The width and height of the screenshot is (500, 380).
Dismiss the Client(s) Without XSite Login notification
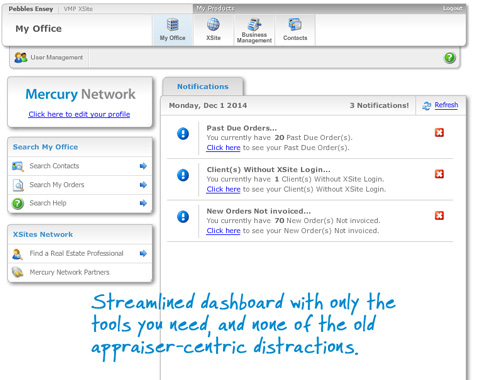point(439,174)
